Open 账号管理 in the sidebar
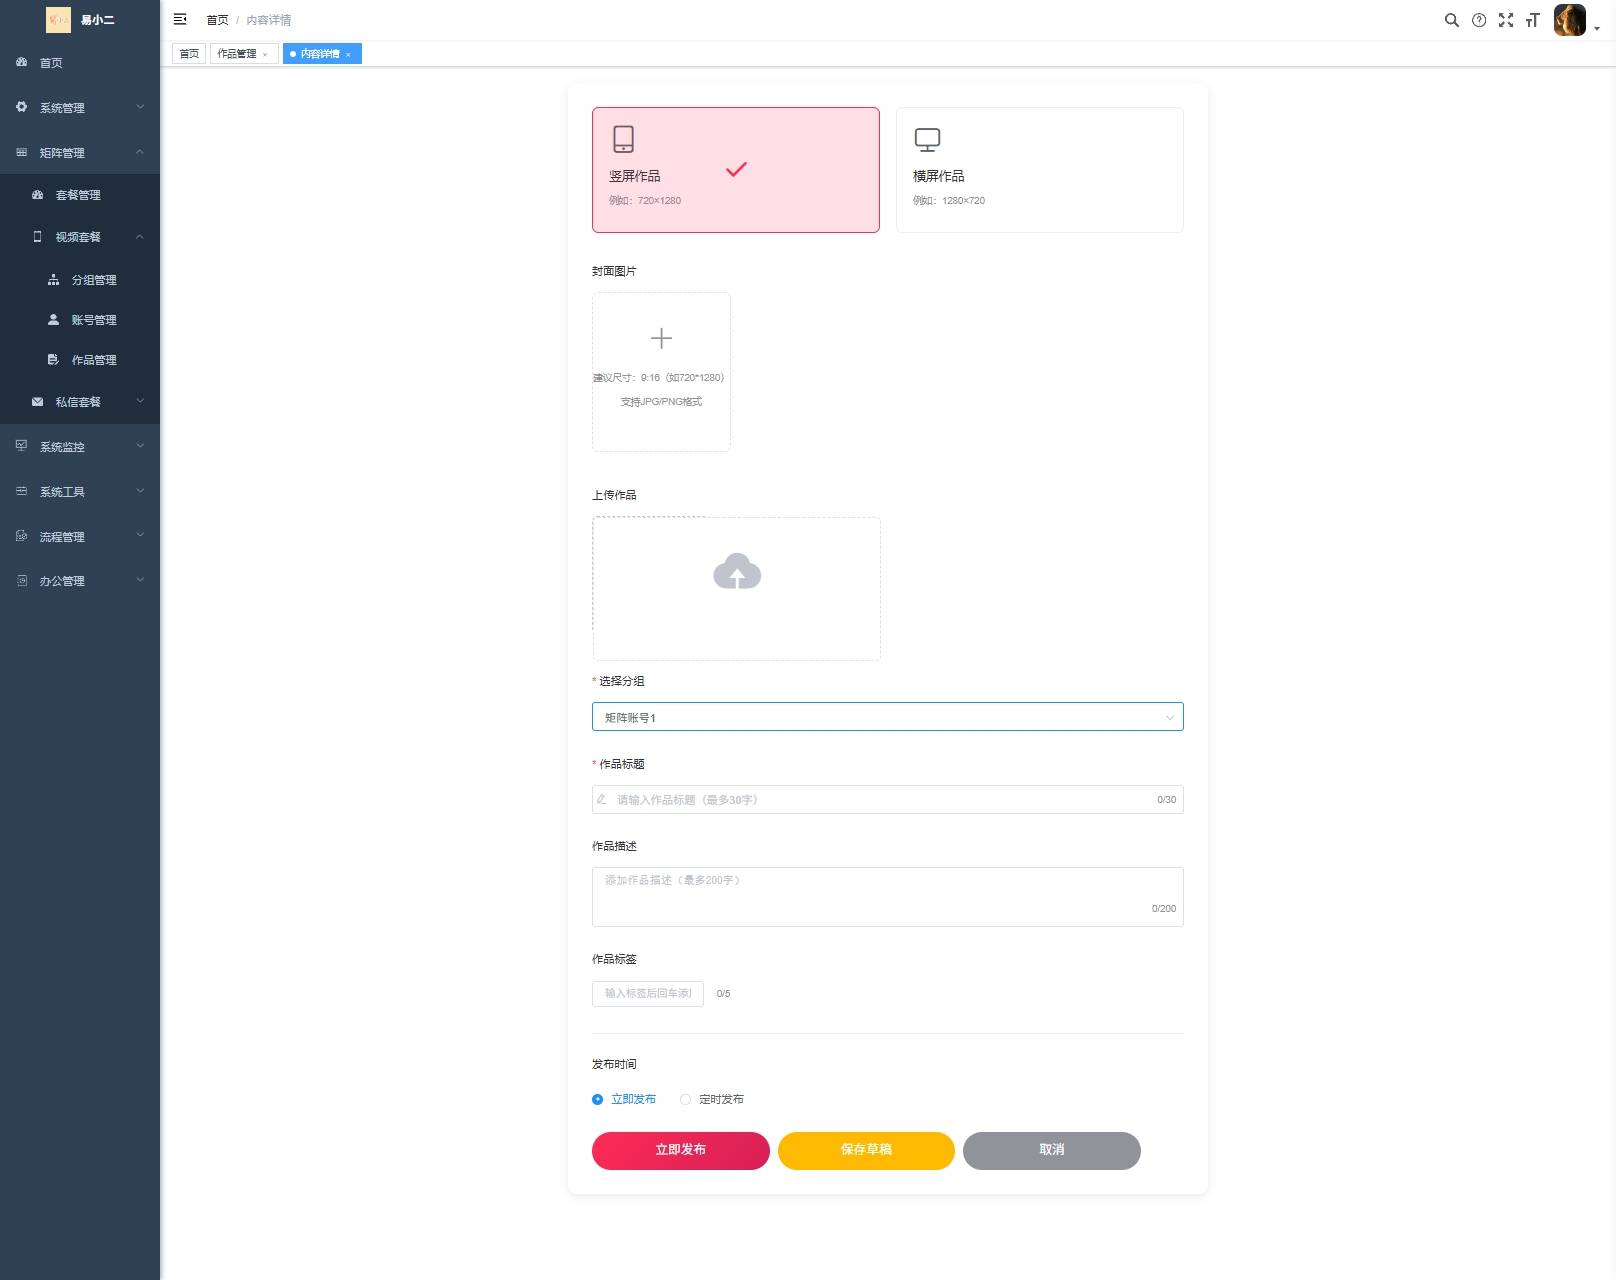The image size is (1616, 1280). pyautogui.click(x=94, y=320)
